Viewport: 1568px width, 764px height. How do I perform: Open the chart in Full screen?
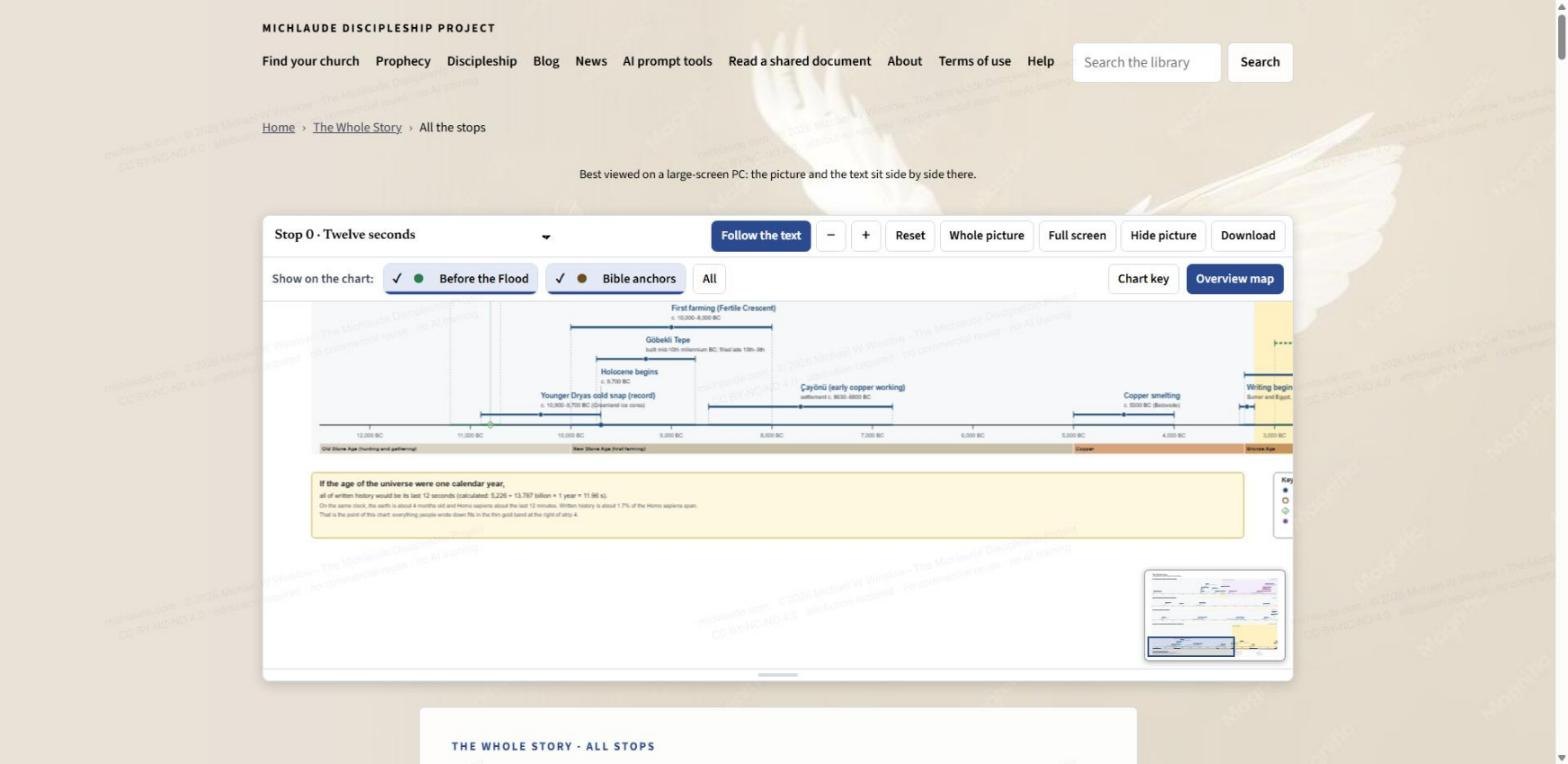pyautogui.click(x=1077, y=236)
